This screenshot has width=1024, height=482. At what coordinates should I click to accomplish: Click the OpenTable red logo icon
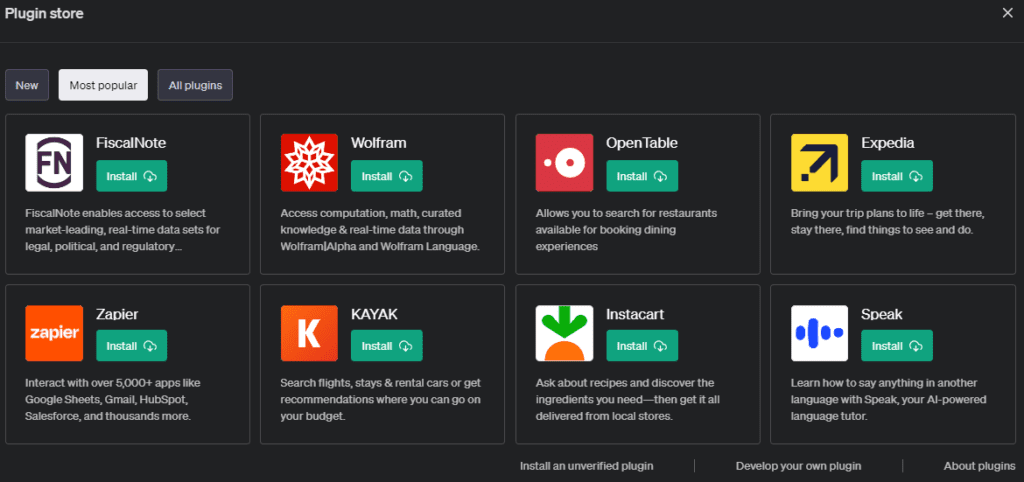564,163
